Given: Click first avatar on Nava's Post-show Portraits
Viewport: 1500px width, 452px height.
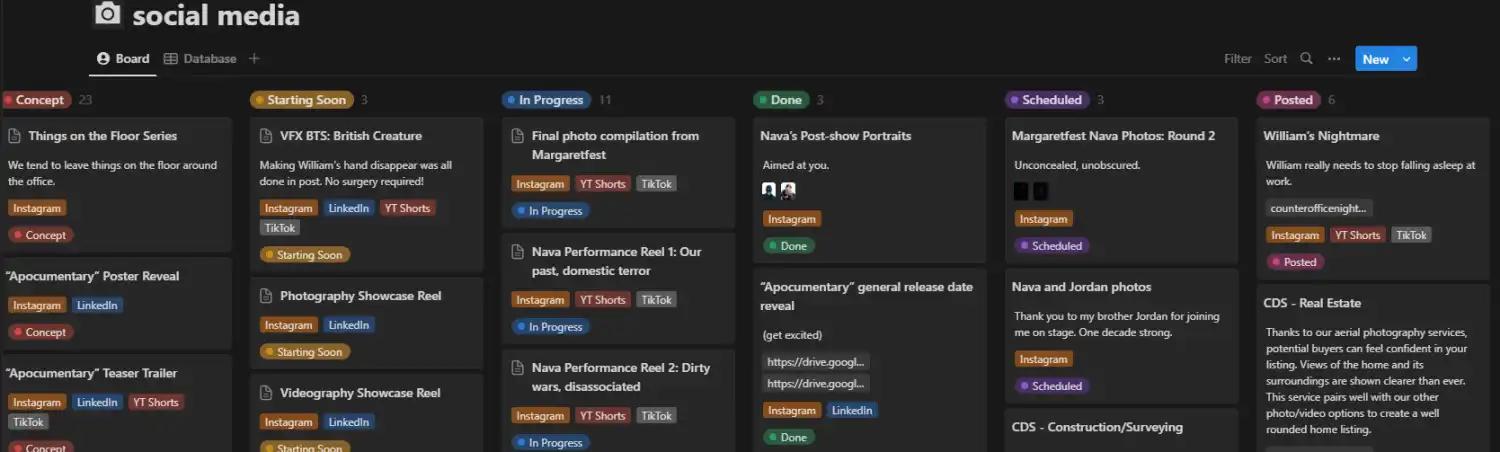Looking at the screenshot, I should coord(769,191).
